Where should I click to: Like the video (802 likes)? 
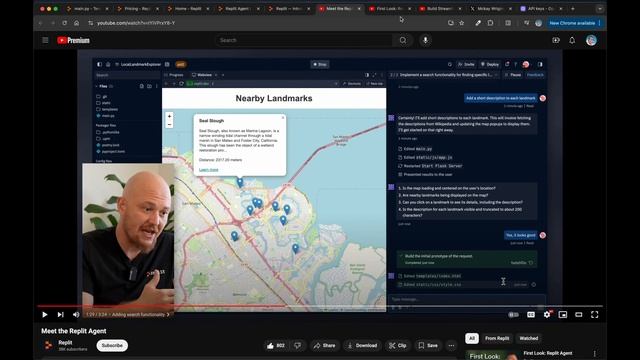tap(276, 345)
